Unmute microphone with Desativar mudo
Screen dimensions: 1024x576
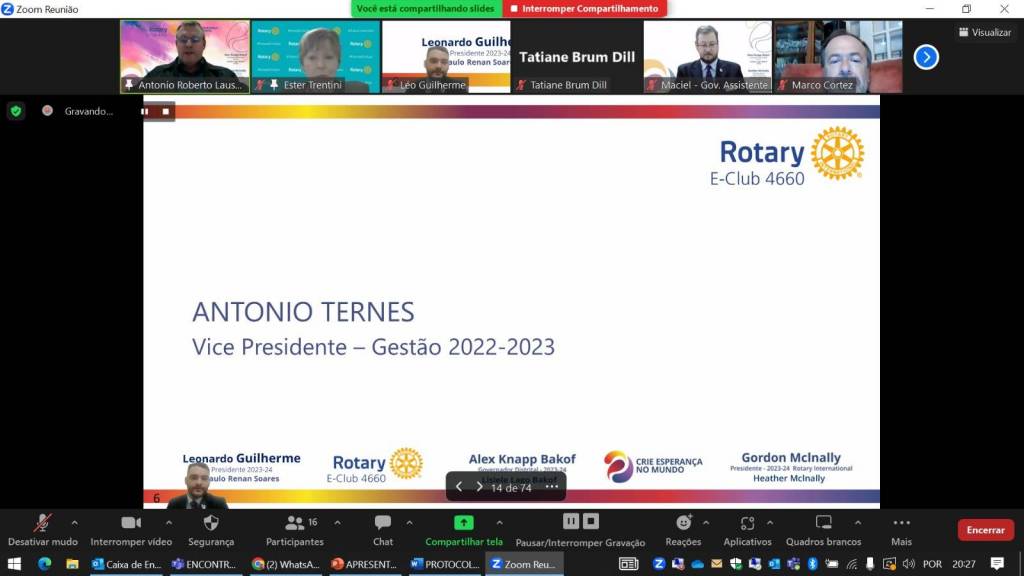(42, 523)
